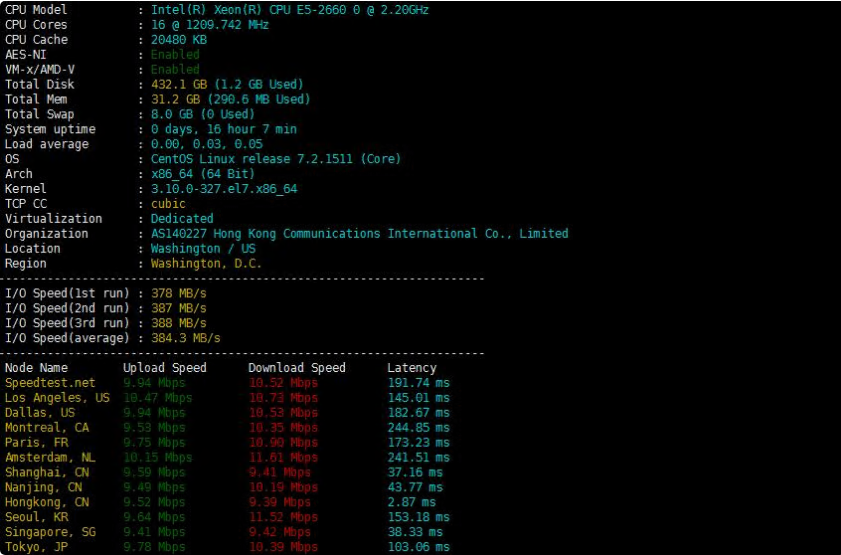
Task: Click the Arch value x86_64 (64 Bit)
Action: [203, 174]
